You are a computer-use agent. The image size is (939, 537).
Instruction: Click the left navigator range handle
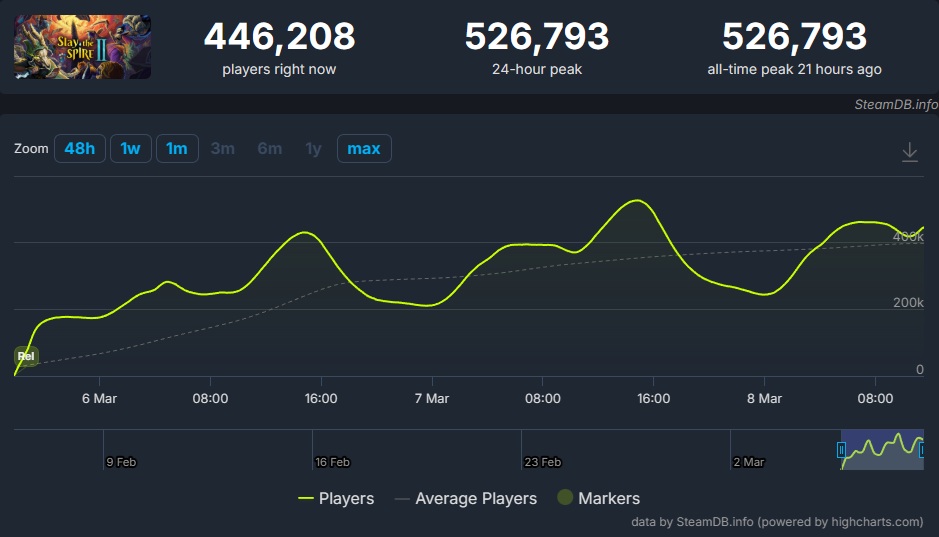(841, 450)
